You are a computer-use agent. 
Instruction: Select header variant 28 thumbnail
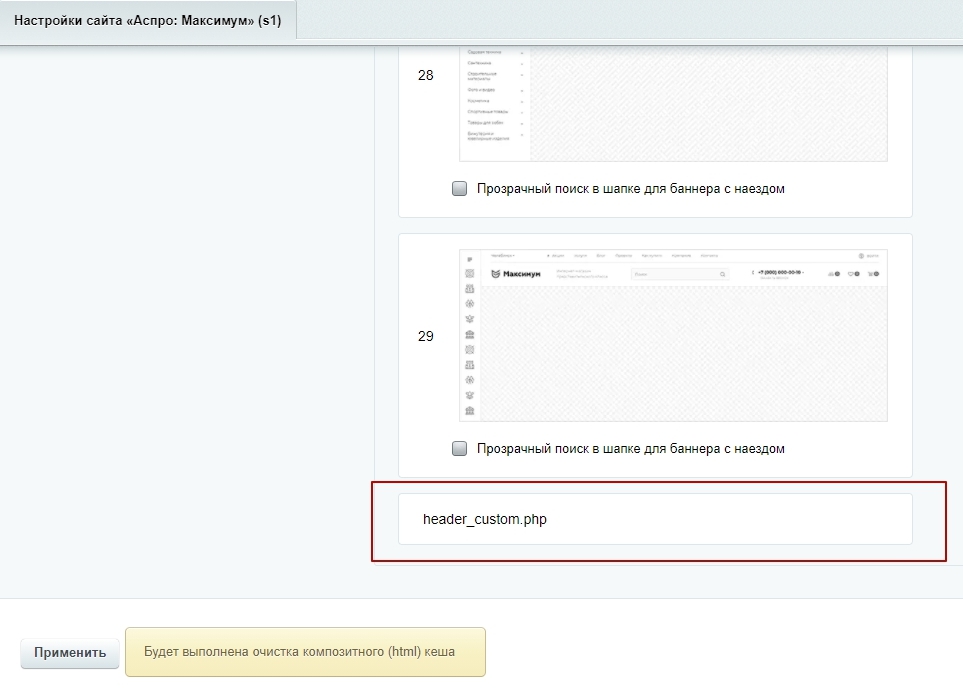pos(672,100)
